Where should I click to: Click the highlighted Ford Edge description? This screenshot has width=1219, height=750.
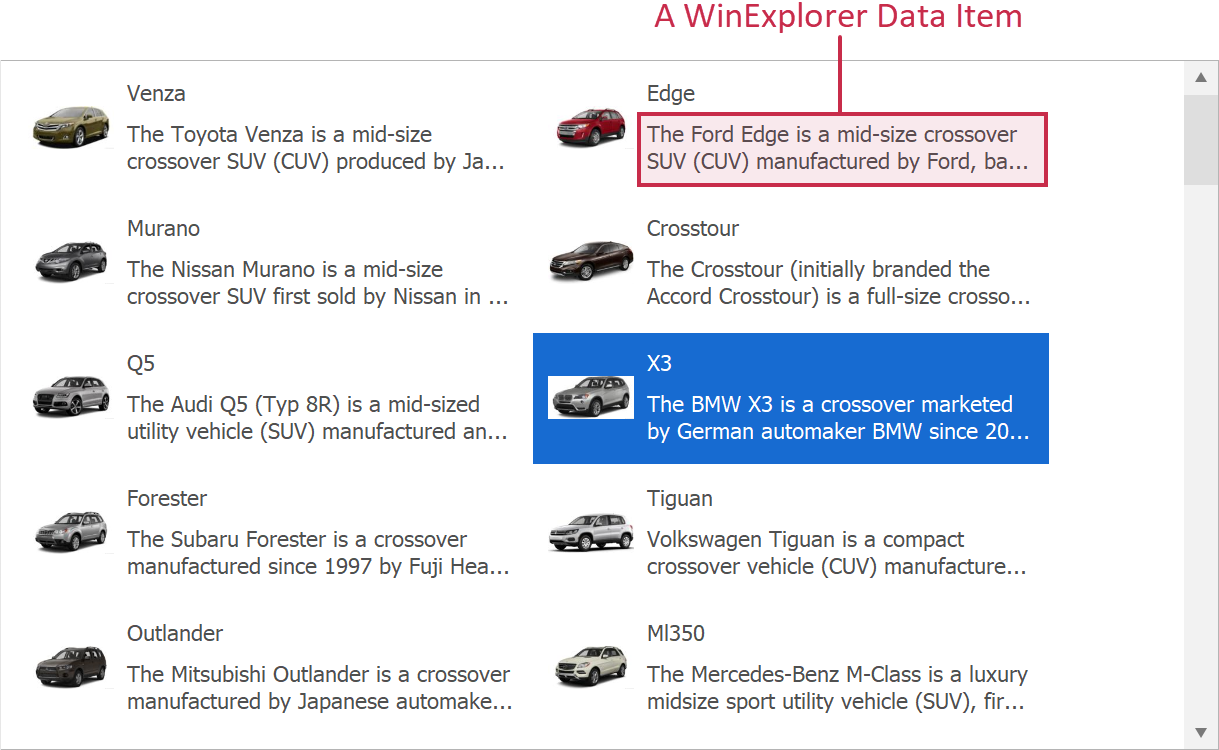coord(842,149)
